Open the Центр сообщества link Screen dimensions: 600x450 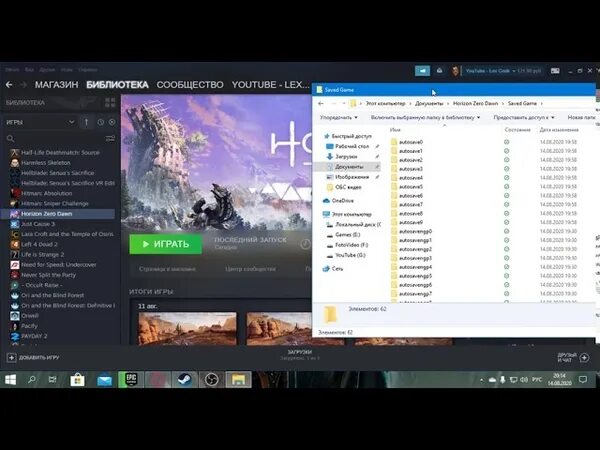click(x=250, y=269)
